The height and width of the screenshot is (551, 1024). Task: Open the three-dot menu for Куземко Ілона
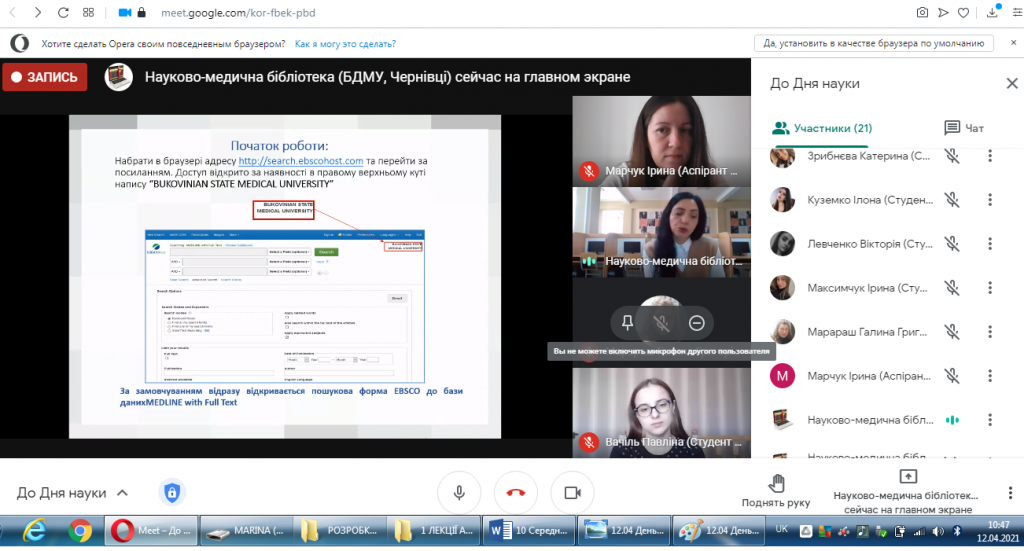pos(990,200)
